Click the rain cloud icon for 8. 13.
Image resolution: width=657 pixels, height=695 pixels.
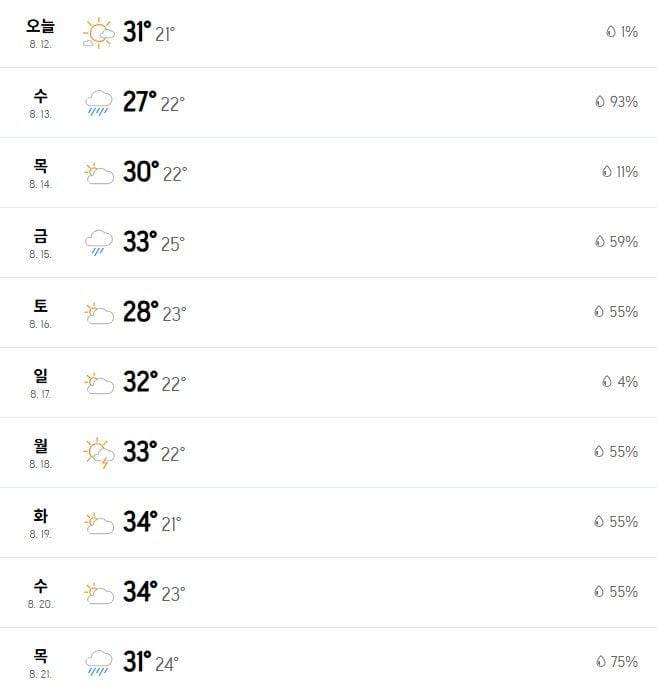pyautogui.click(x=99, y=103)
